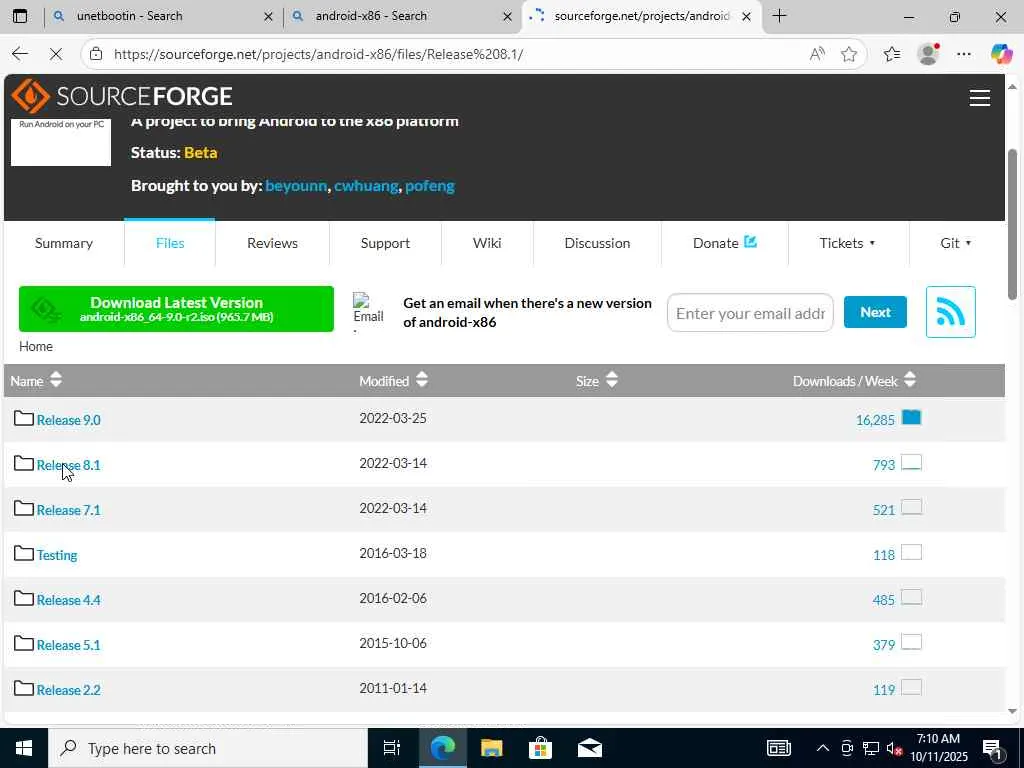Screen dimensions: 1024x768
Task: Open Release 8.1 download stats chart icon
Action: tap(911, 462)
